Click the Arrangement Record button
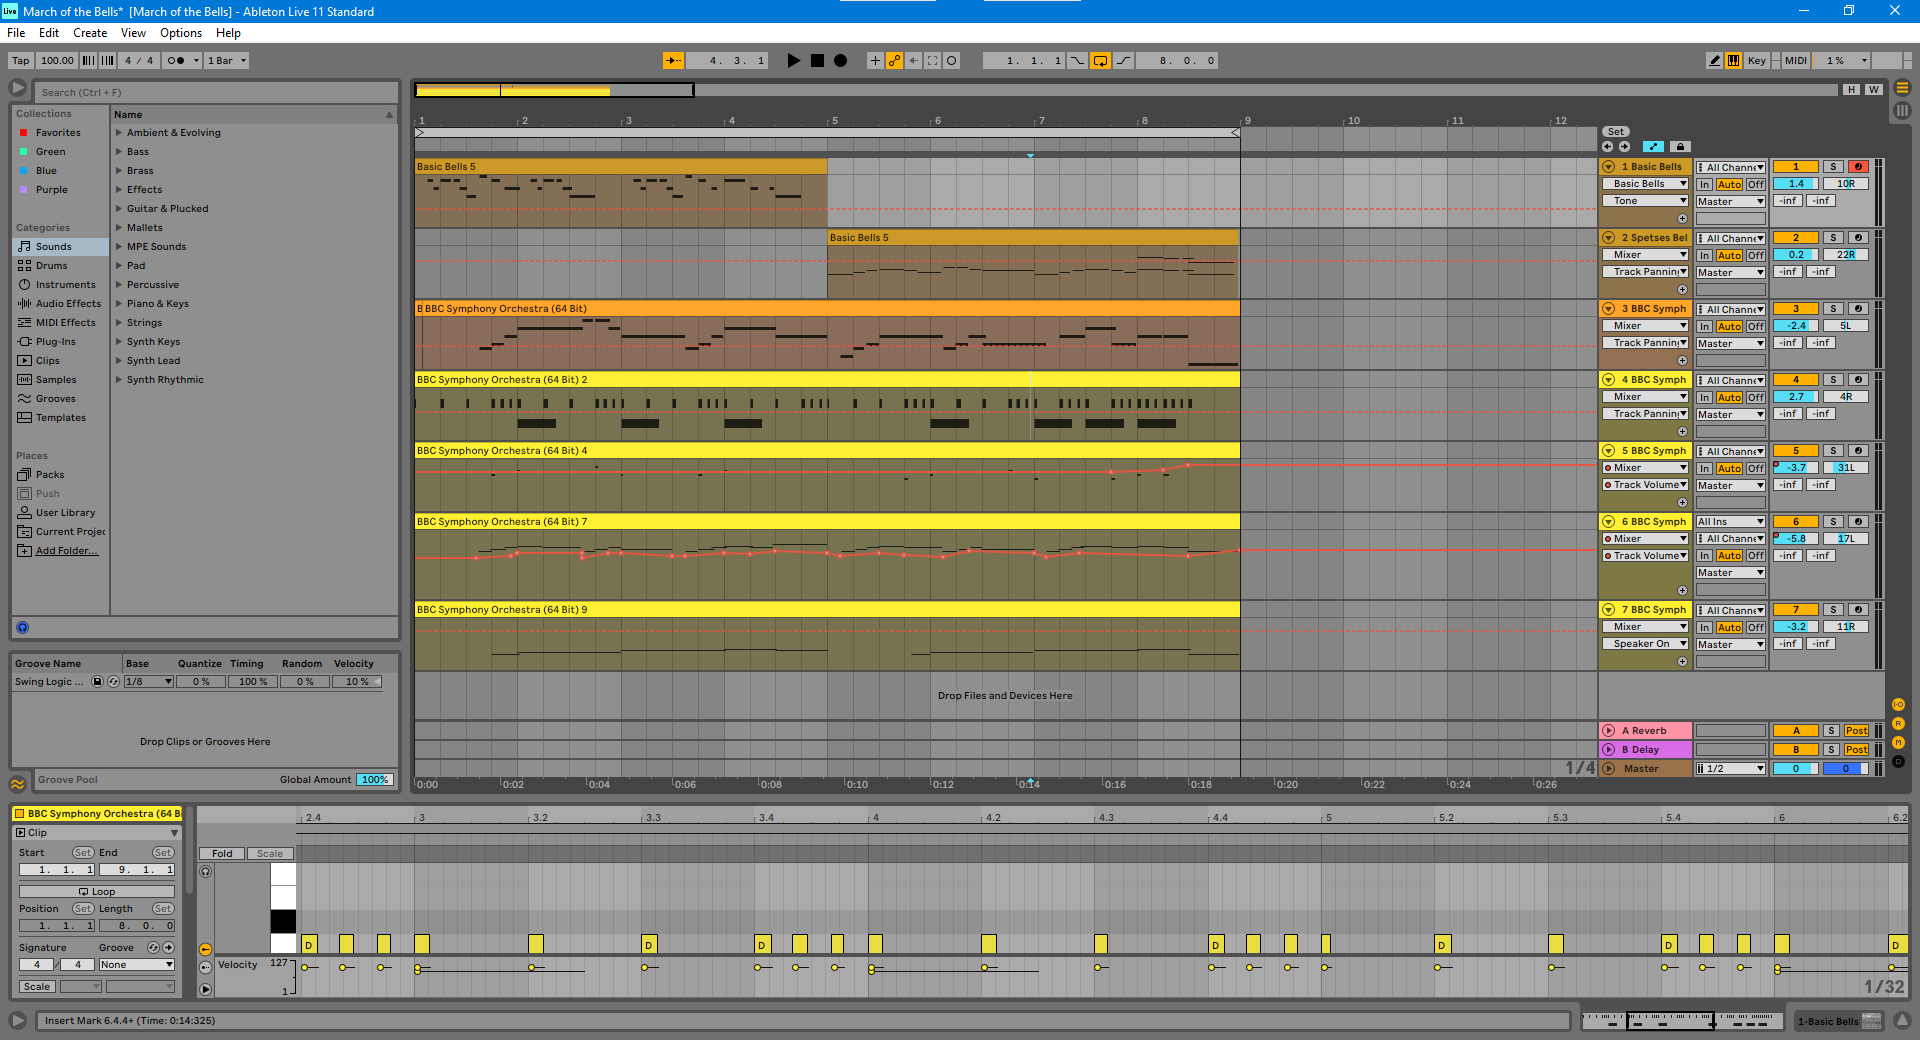Screen dimensions: 1920x1040 click(x=841, y=61)
